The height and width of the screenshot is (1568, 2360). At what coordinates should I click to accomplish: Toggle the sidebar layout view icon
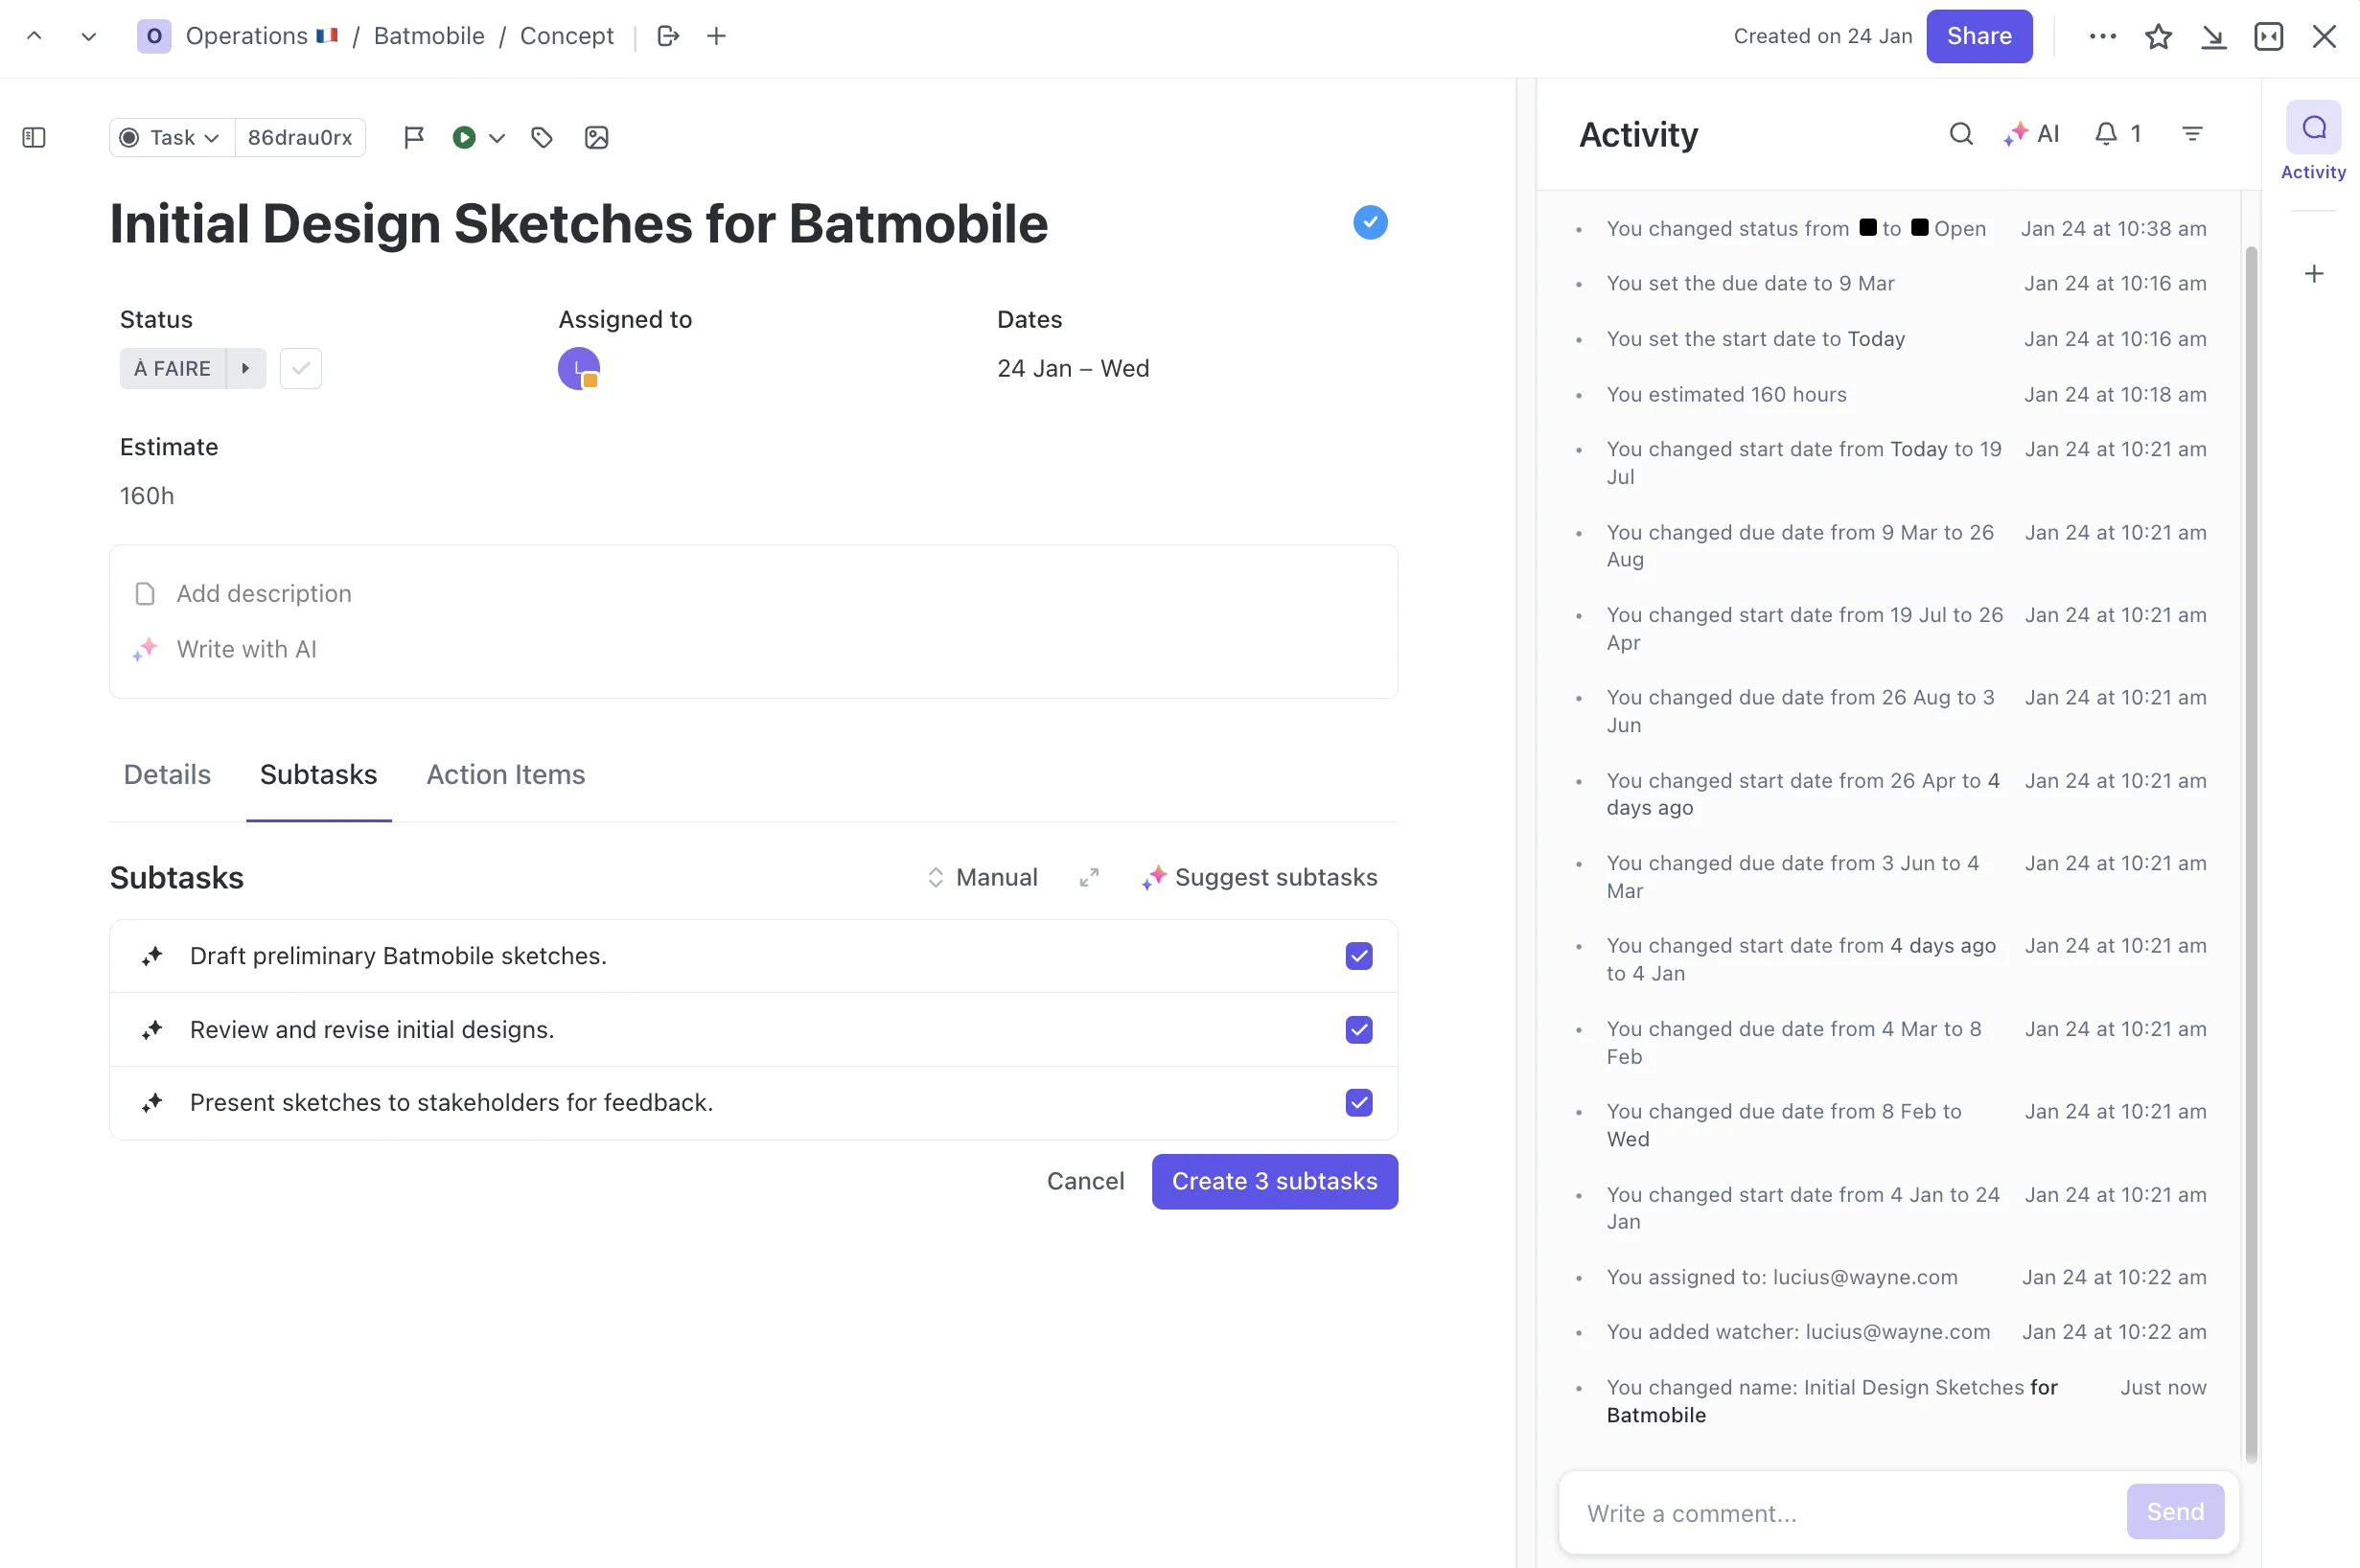2268,36
